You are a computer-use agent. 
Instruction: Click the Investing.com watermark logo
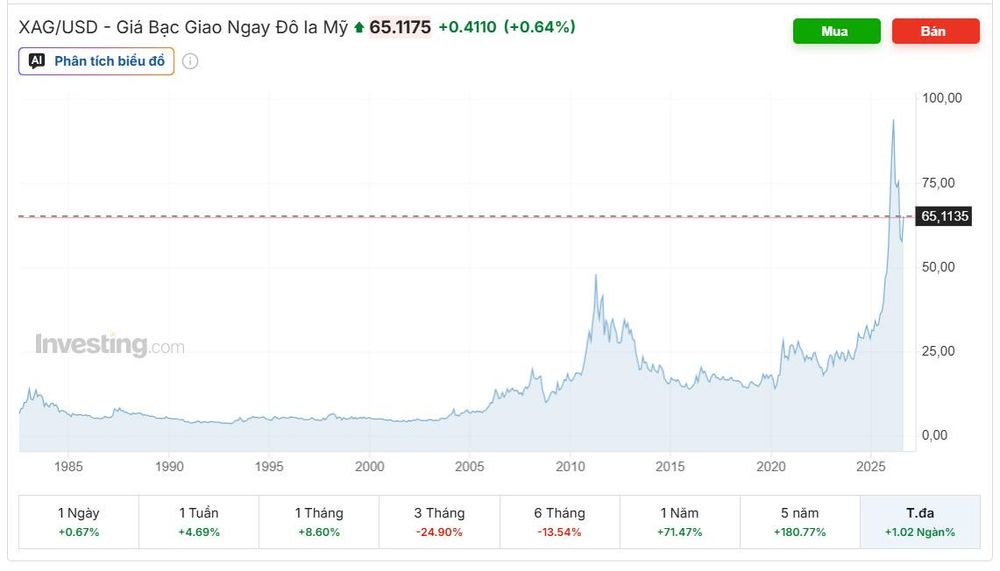[110, 345]
